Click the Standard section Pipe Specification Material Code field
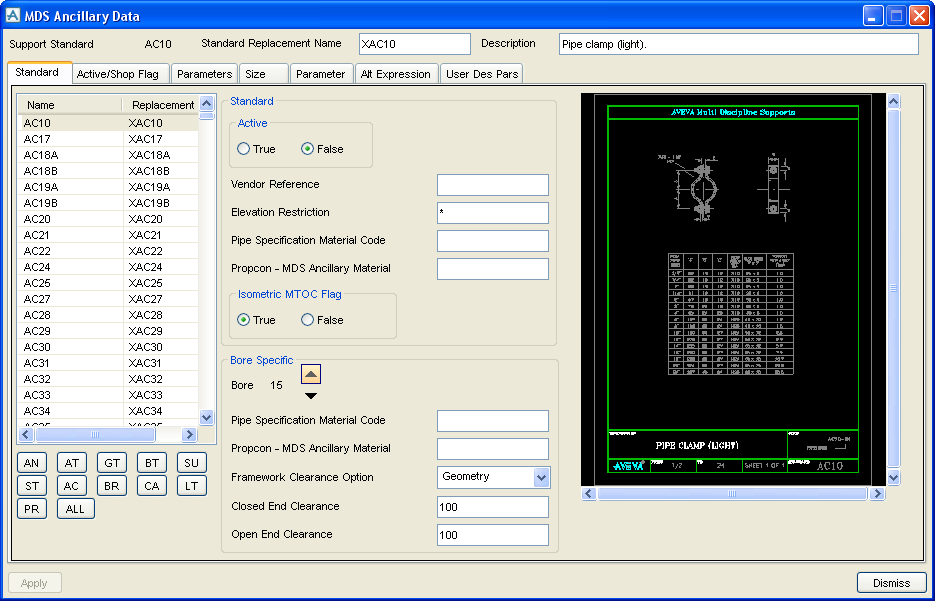This screenshot has width=935, height=601. click(493, 241)
